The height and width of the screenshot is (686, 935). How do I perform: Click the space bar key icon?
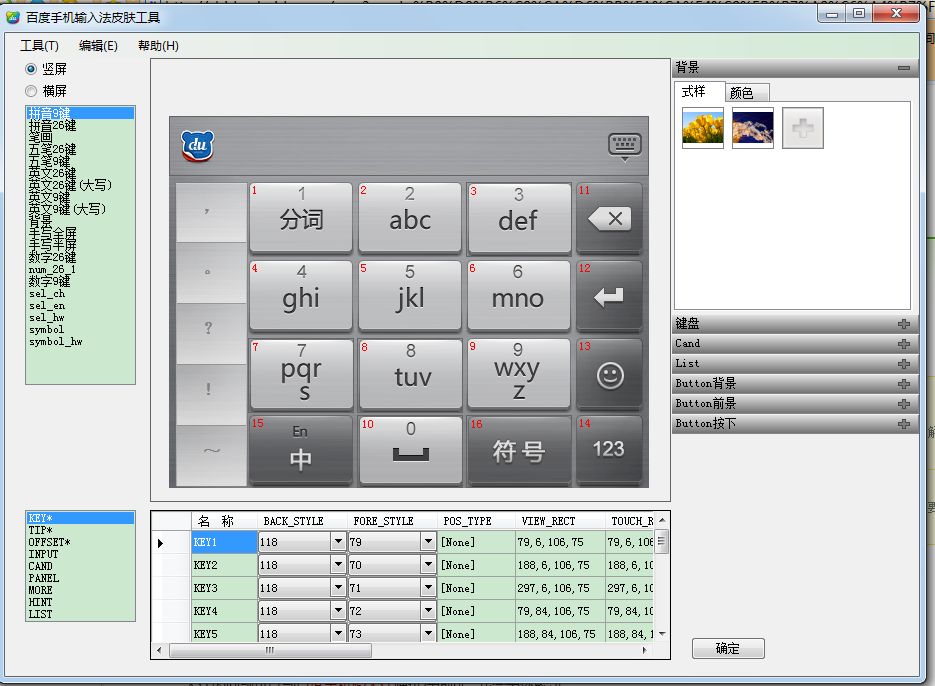tap(410, 450)
